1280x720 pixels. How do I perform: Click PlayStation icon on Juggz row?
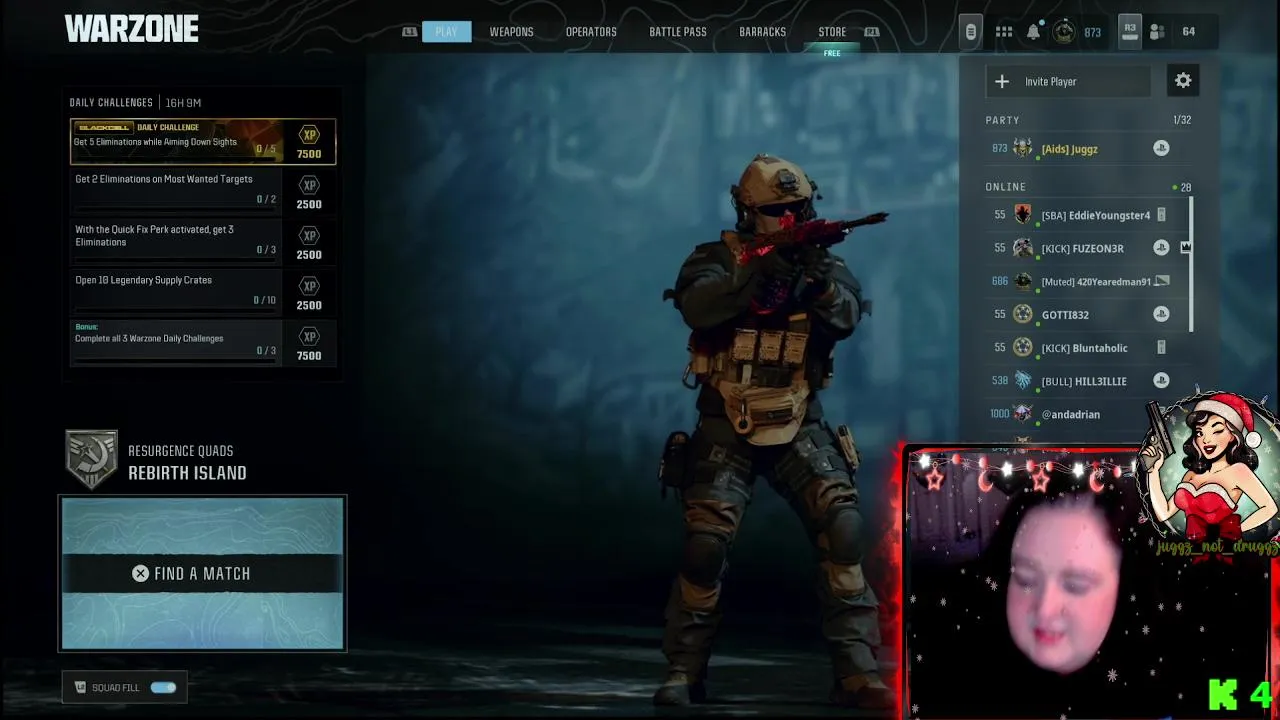(1161, 148)
